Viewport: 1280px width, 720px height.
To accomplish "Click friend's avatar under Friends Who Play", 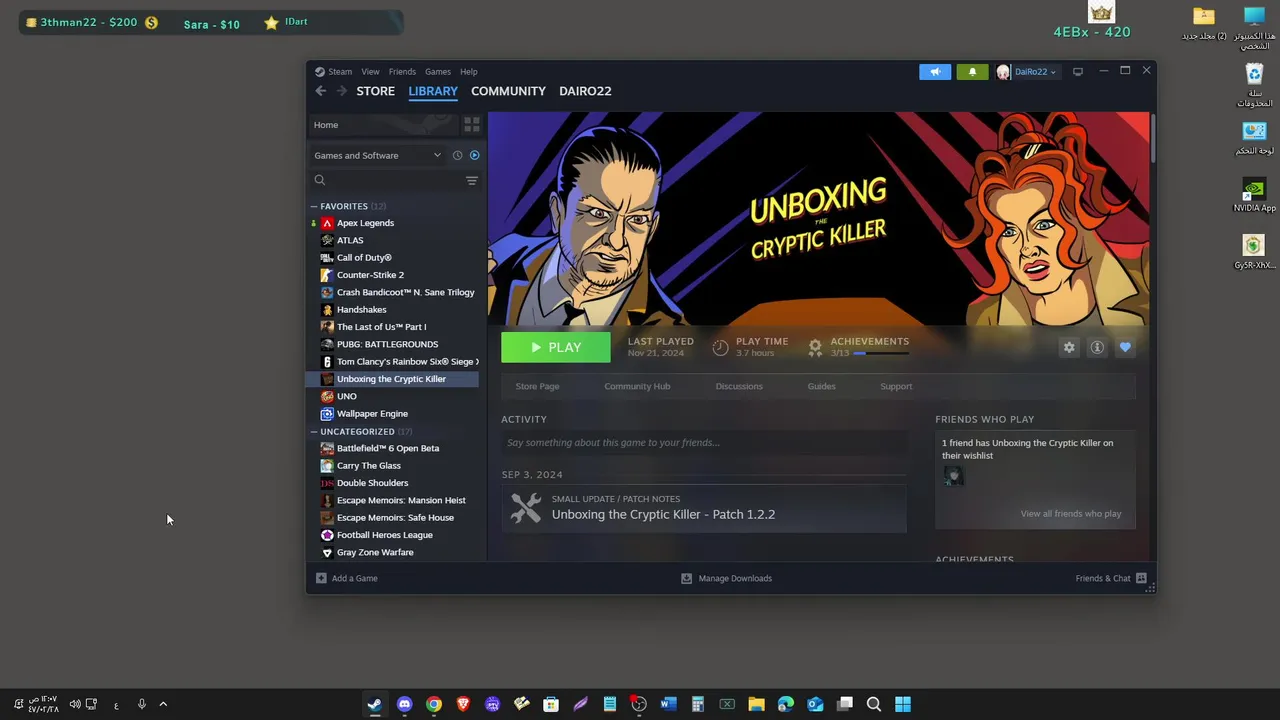I will (x=954, y=476).
